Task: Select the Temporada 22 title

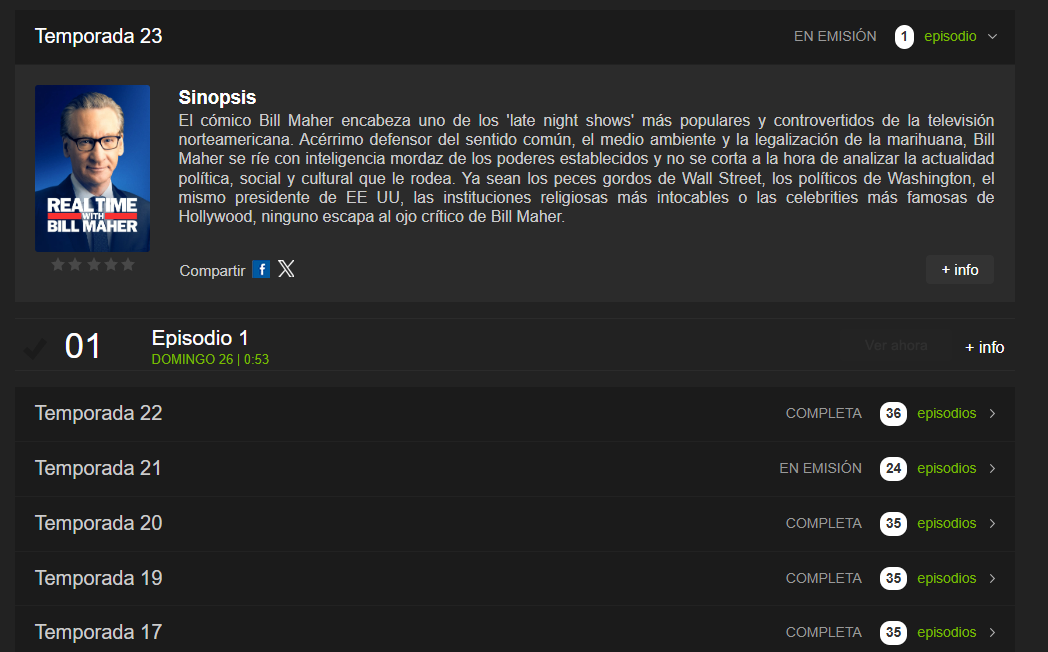Action: tap(98, 413)
